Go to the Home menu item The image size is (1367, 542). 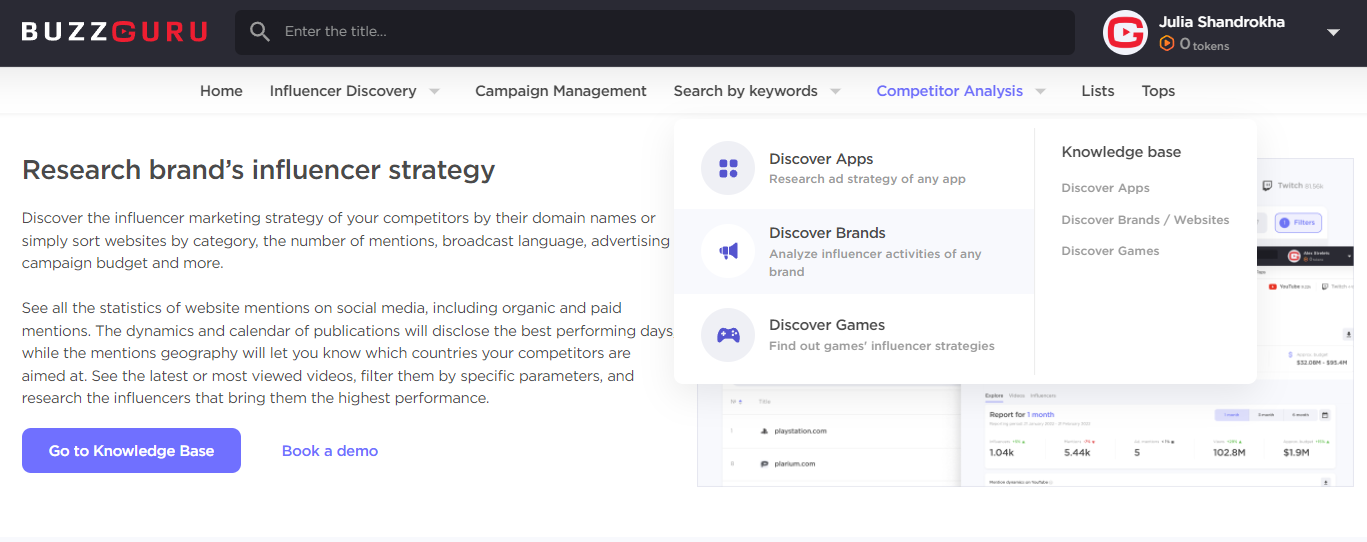[x=221, y=91]
